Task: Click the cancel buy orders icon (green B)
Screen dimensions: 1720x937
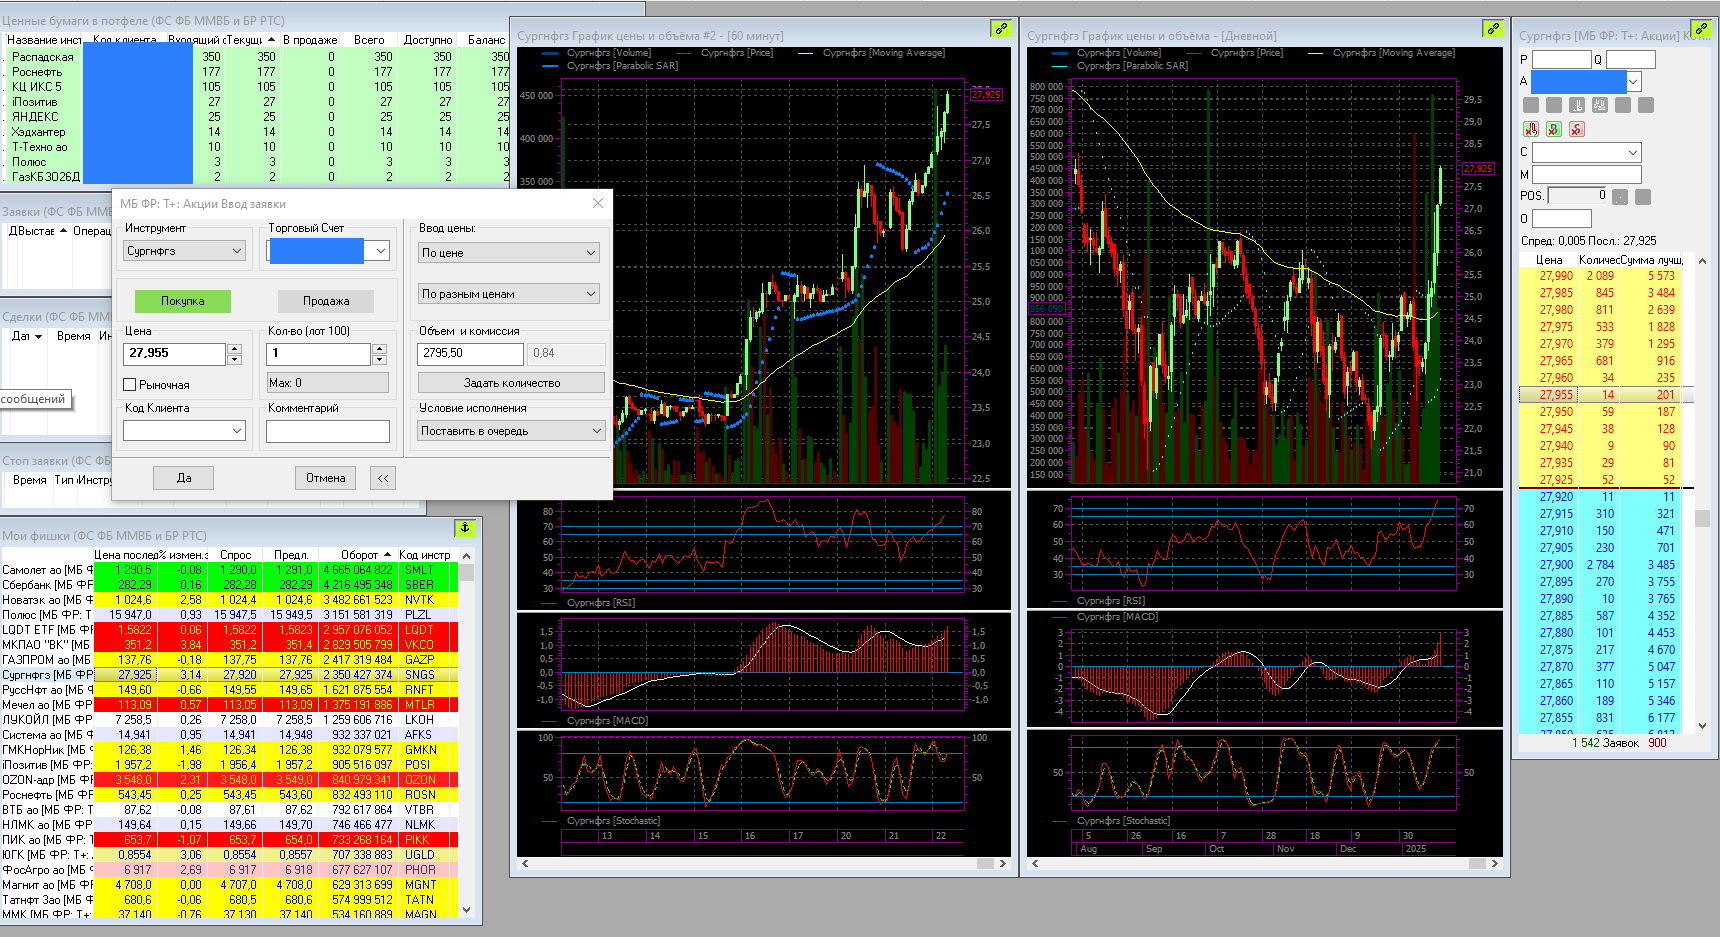Action: (x=1553, y=129)
